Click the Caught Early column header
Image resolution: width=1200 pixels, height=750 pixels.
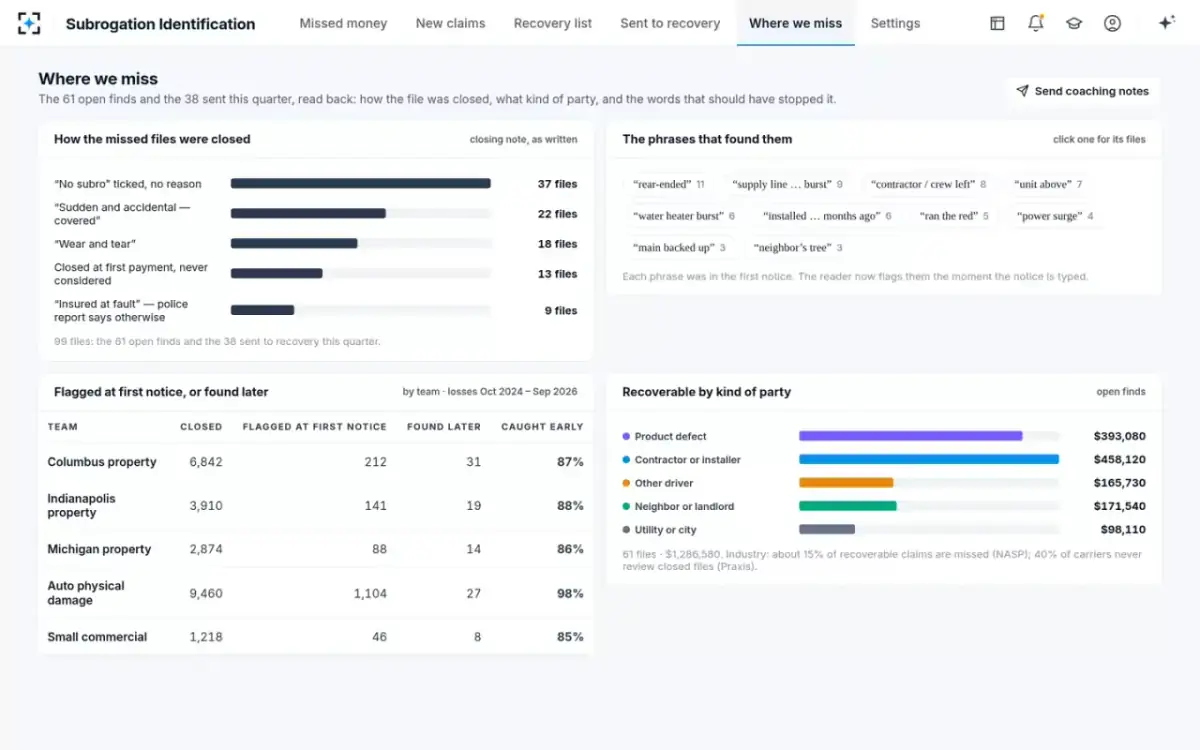pyautogui.click(x=542, y=427)
